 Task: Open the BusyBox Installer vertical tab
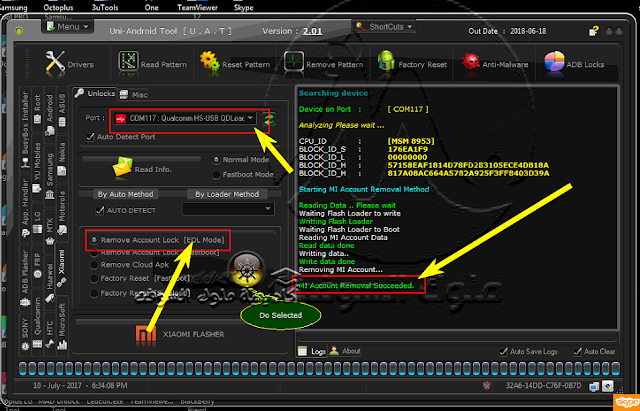[x=25, y=130]
